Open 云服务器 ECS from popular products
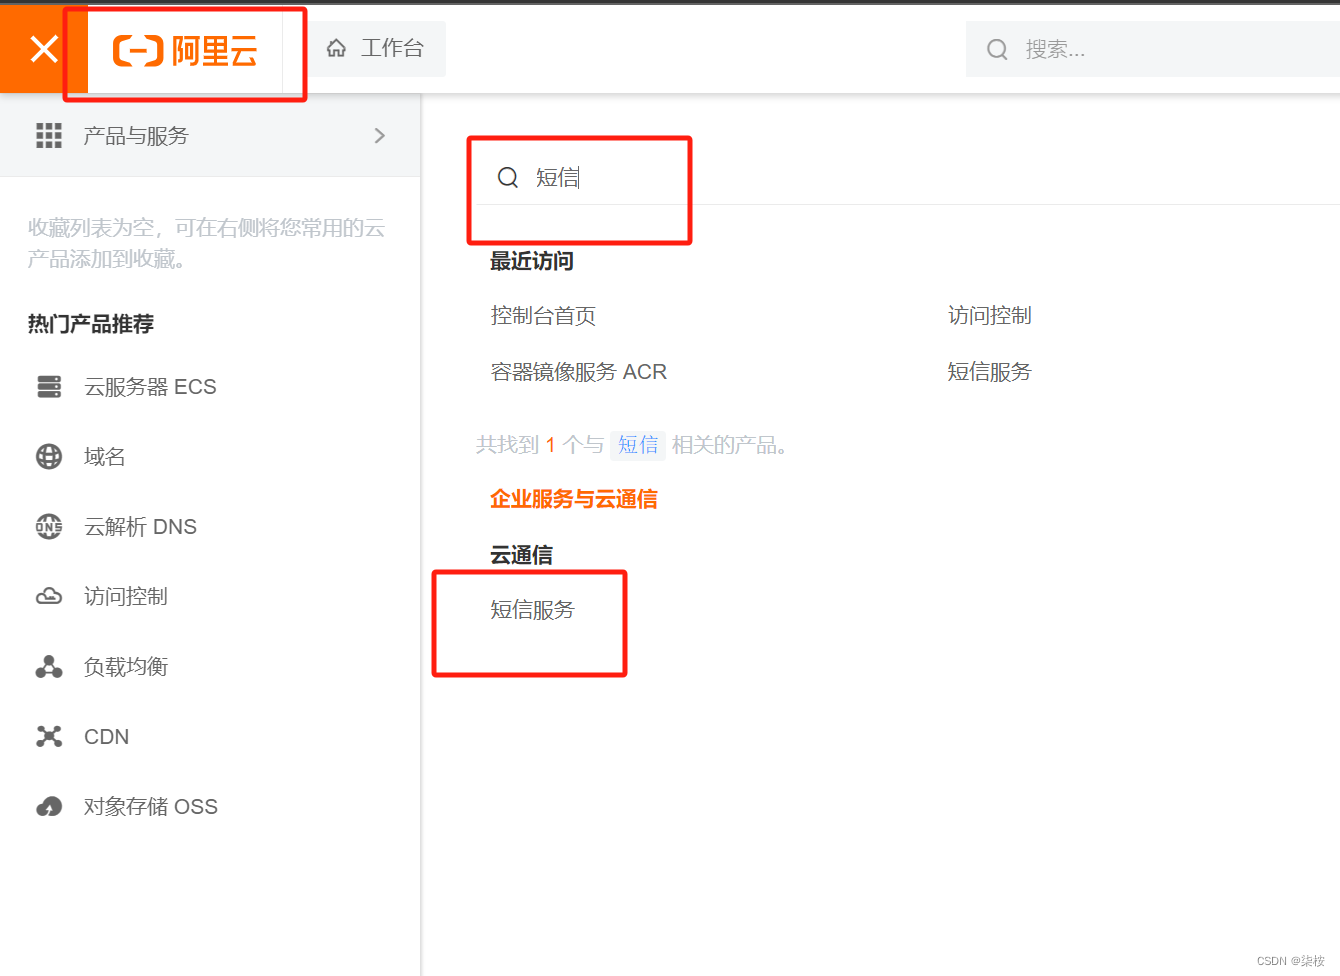The image size is (1340, 976). pos(150,387)
